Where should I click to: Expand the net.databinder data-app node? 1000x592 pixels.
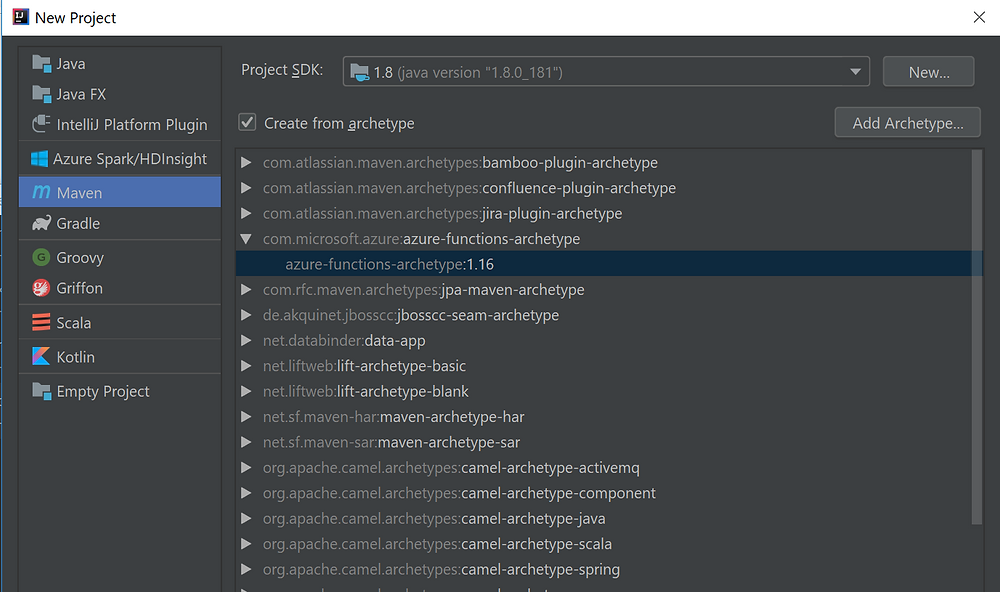(x=246, y=341)
